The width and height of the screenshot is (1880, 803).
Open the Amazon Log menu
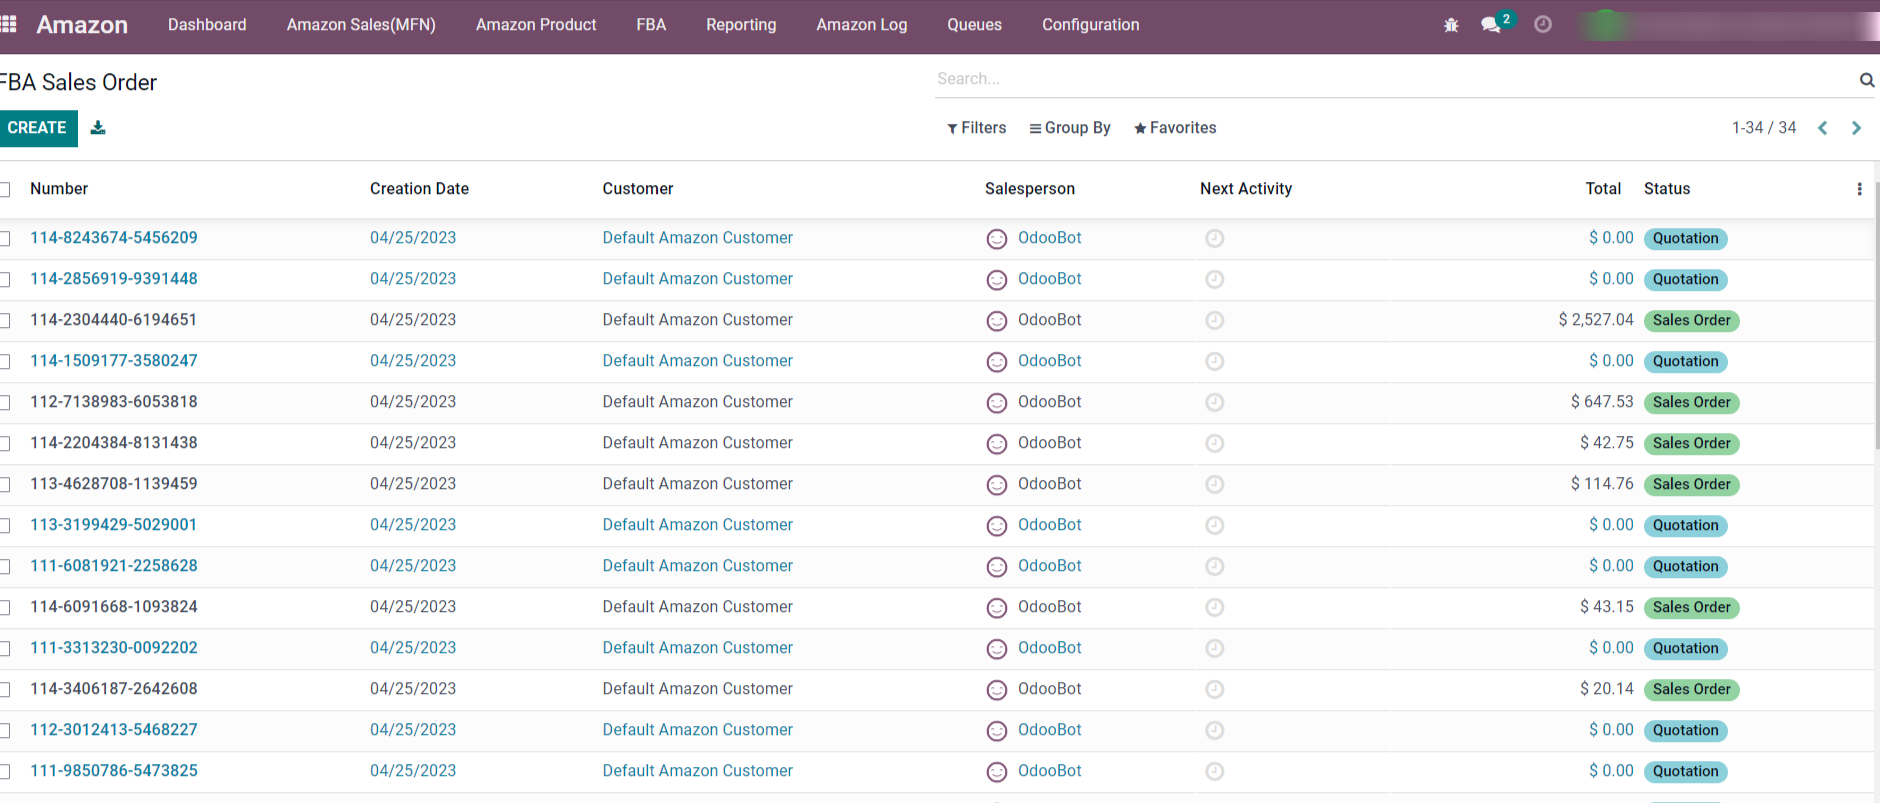862,25
